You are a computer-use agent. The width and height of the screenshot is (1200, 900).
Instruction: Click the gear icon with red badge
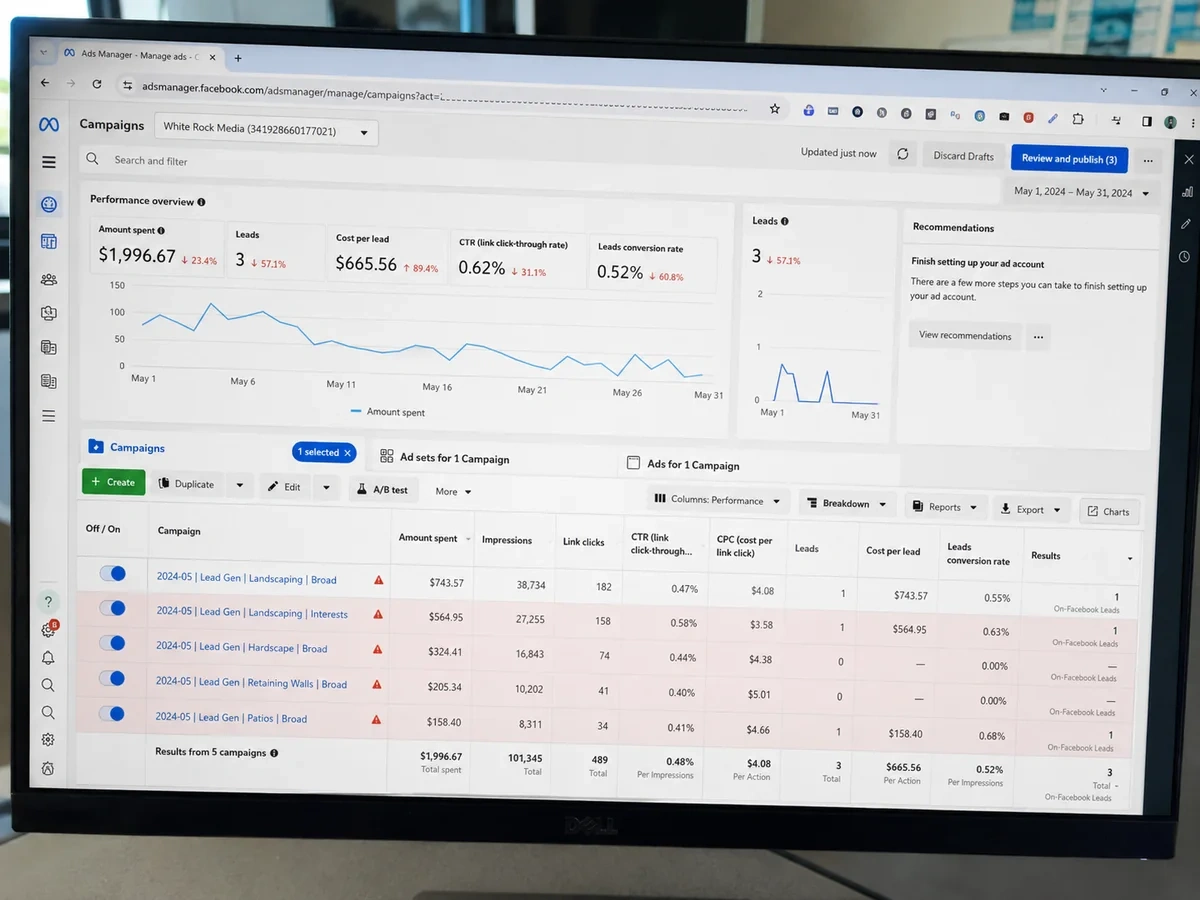[48, 630]
